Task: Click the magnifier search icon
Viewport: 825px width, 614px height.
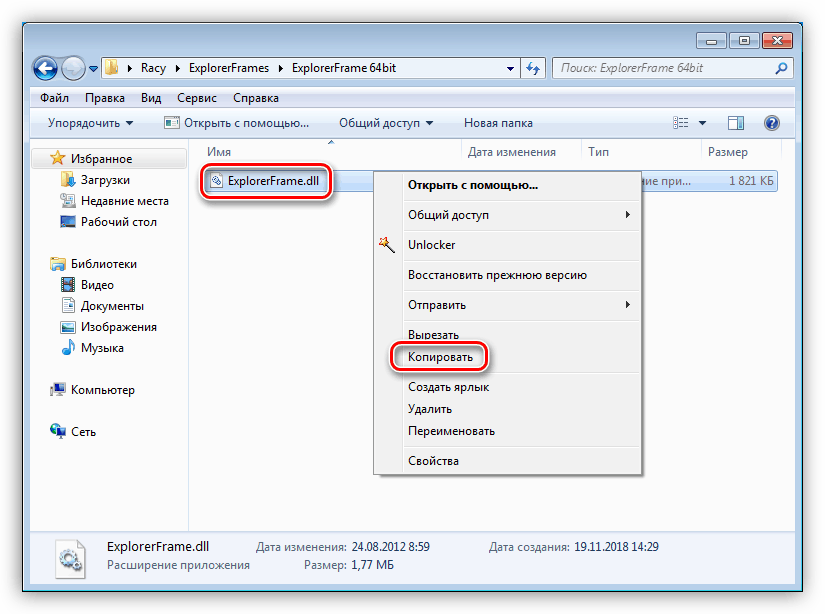Action: point(781,68)
